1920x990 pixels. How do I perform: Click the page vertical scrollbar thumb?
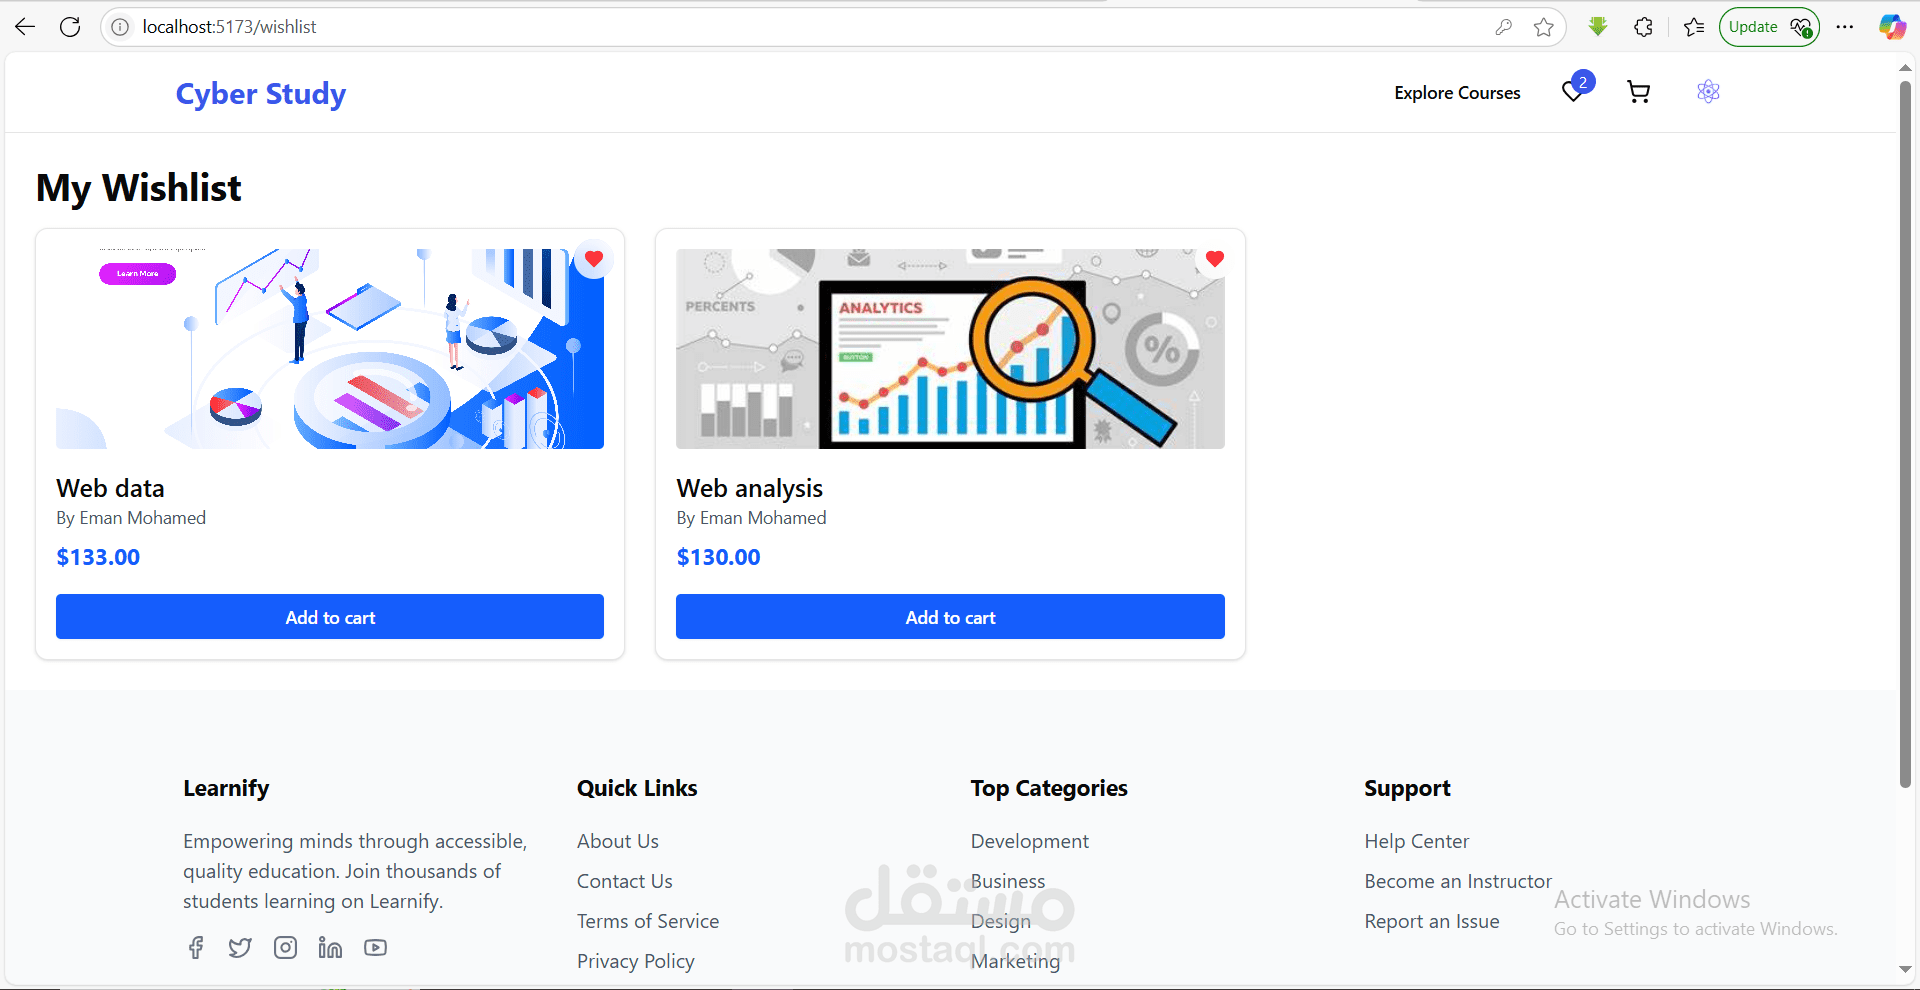point(1905,435)
